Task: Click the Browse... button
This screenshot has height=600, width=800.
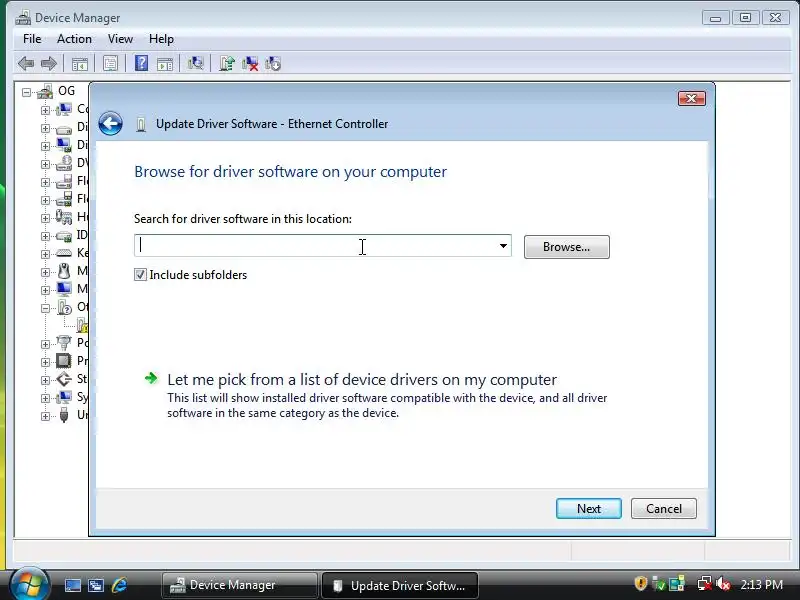Action: tap(566, 247)
